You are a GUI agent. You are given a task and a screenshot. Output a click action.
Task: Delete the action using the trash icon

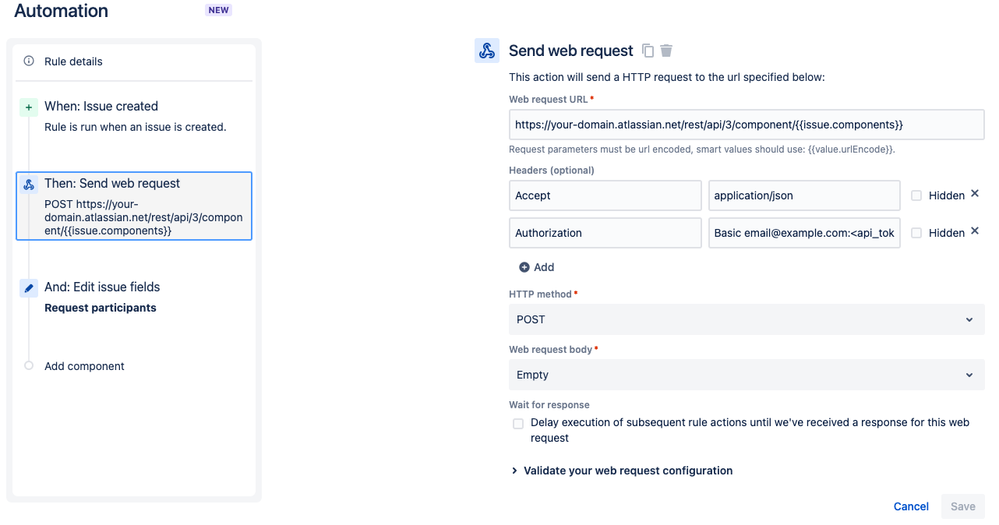click(x=666, y=50)
